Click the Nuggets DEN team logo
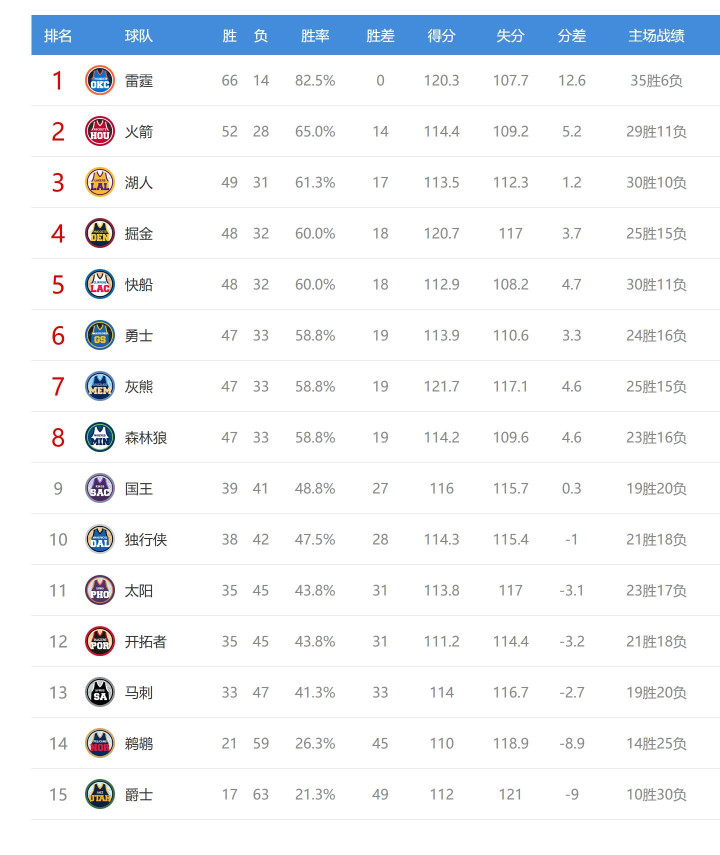This screenshot has width=720, height=855. tap(100, 233)
